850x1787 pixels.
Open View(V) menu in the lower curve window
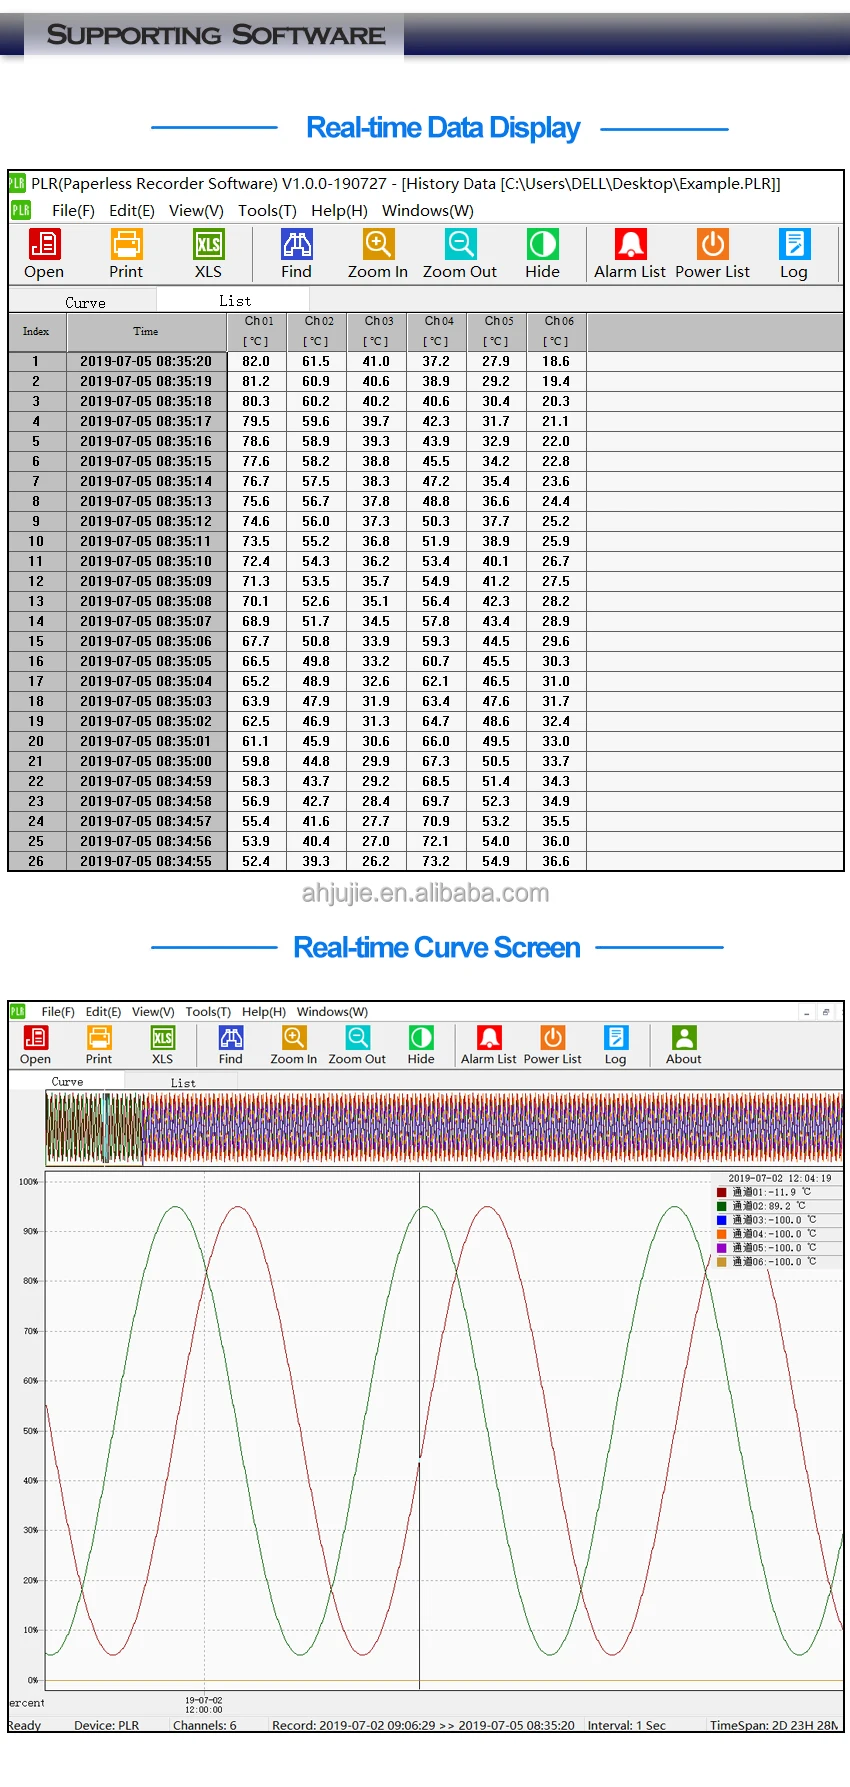click(153, 1012)
